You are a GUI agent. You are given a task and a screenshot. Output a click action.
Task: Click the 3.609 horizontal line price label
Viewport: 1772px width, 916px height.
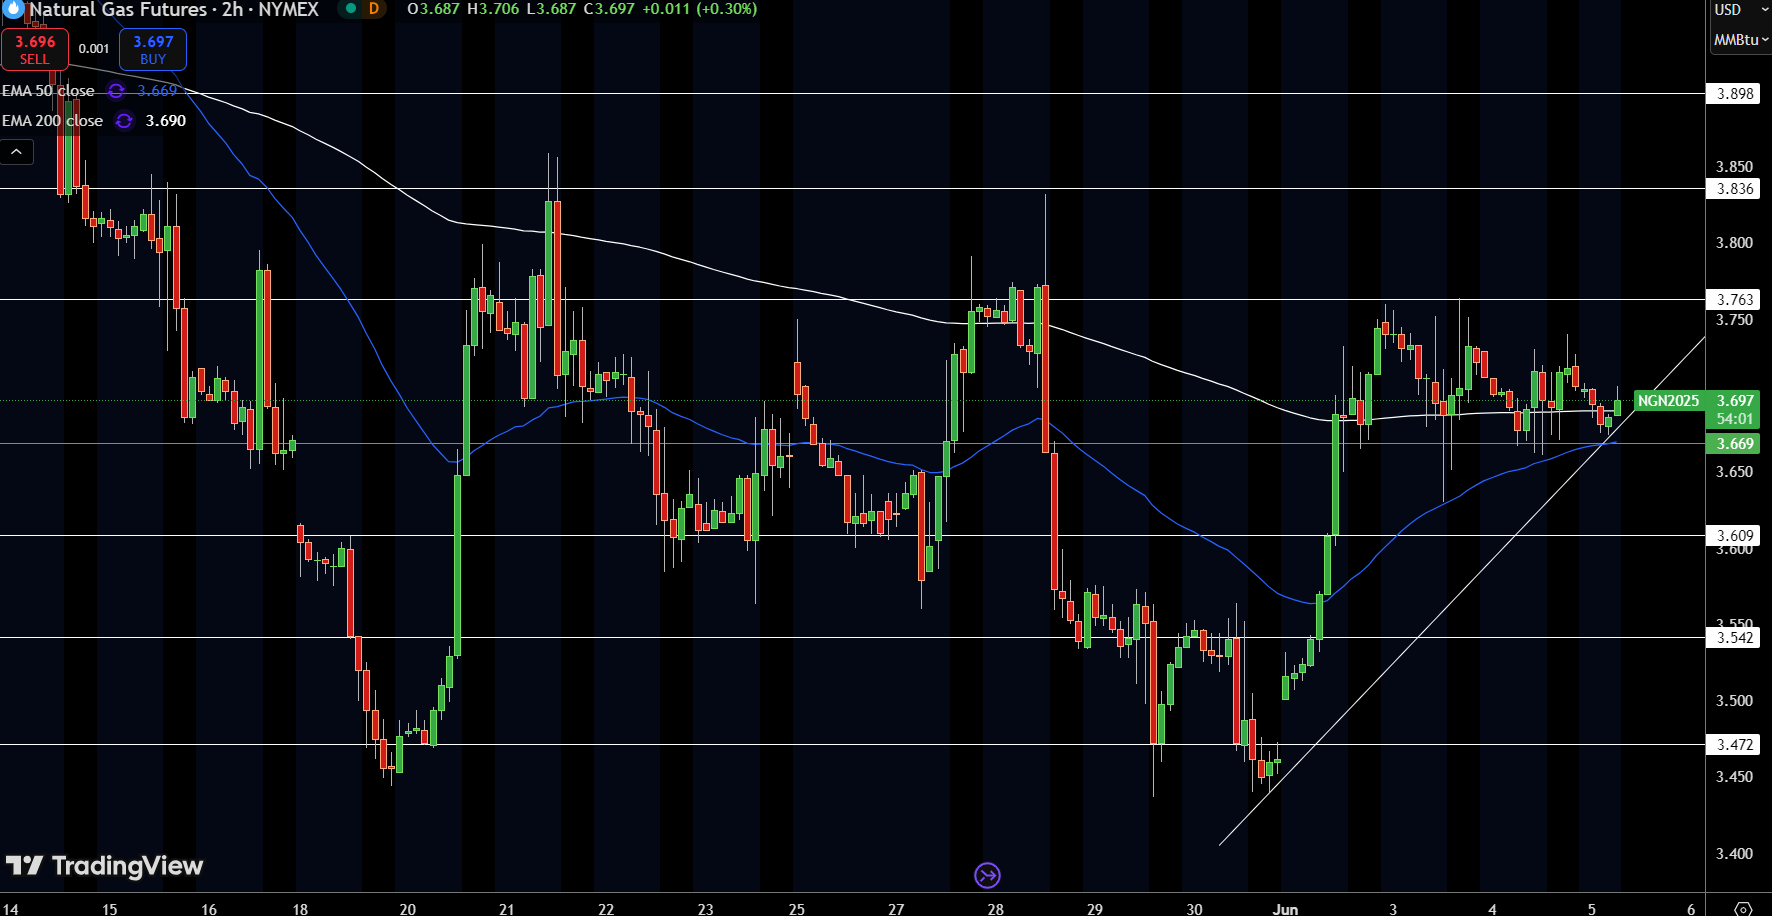pyautogui.click(x=1735, y=536)
